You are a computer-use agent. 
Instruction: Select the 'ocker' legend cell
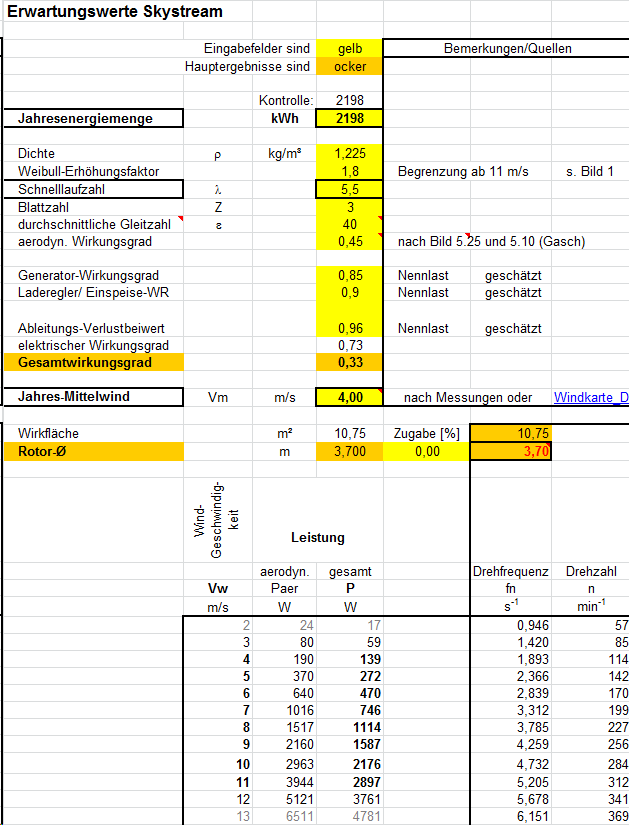click(348, 67)
